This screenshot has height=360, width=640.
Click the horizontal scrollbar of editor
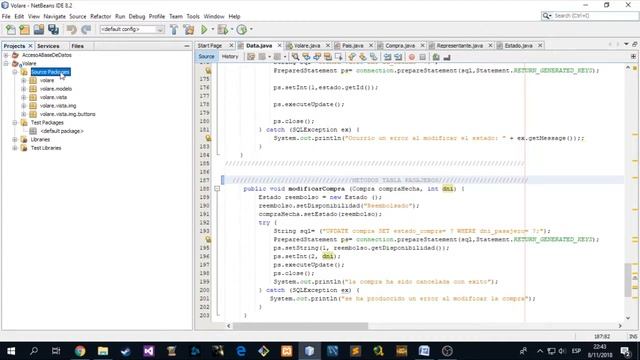coord(300,326)
